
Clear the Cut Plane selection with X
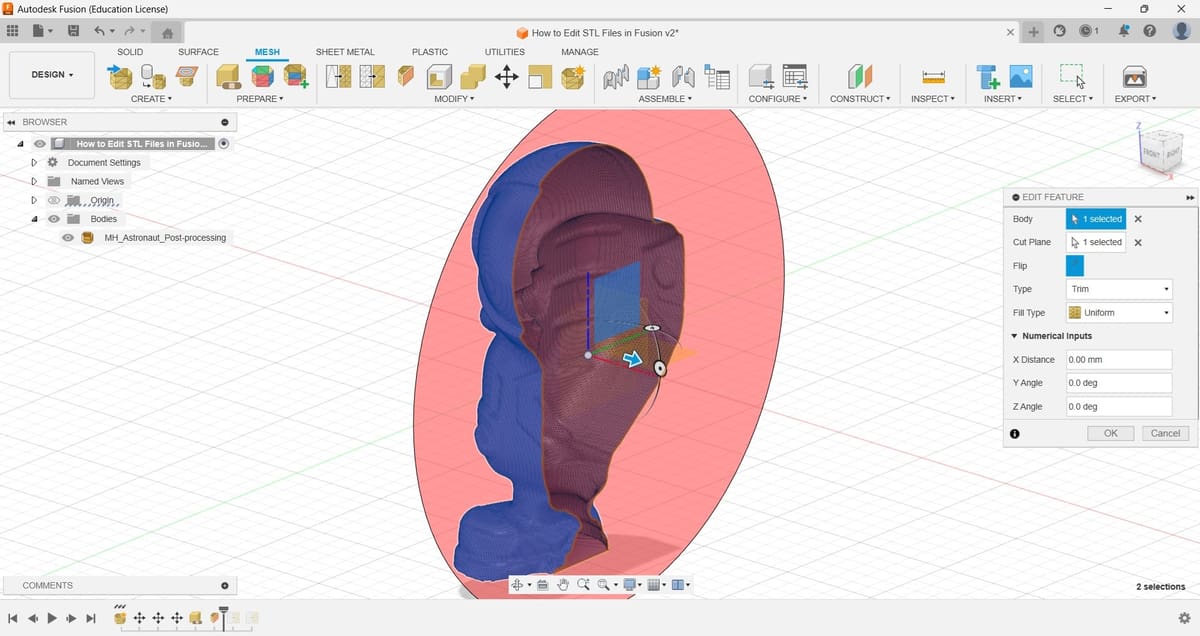[1138, 242]
